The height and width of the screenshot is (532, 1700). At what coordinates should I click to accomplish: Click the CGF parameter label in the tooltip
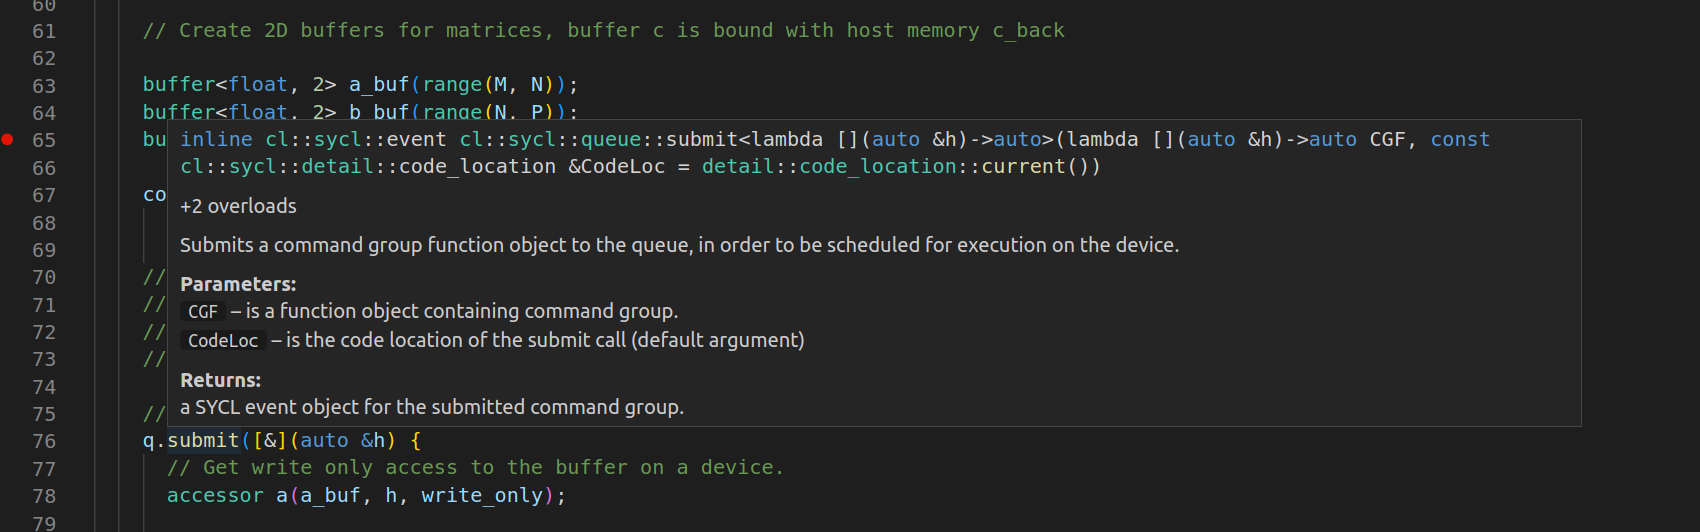click(x=203, y=312)
